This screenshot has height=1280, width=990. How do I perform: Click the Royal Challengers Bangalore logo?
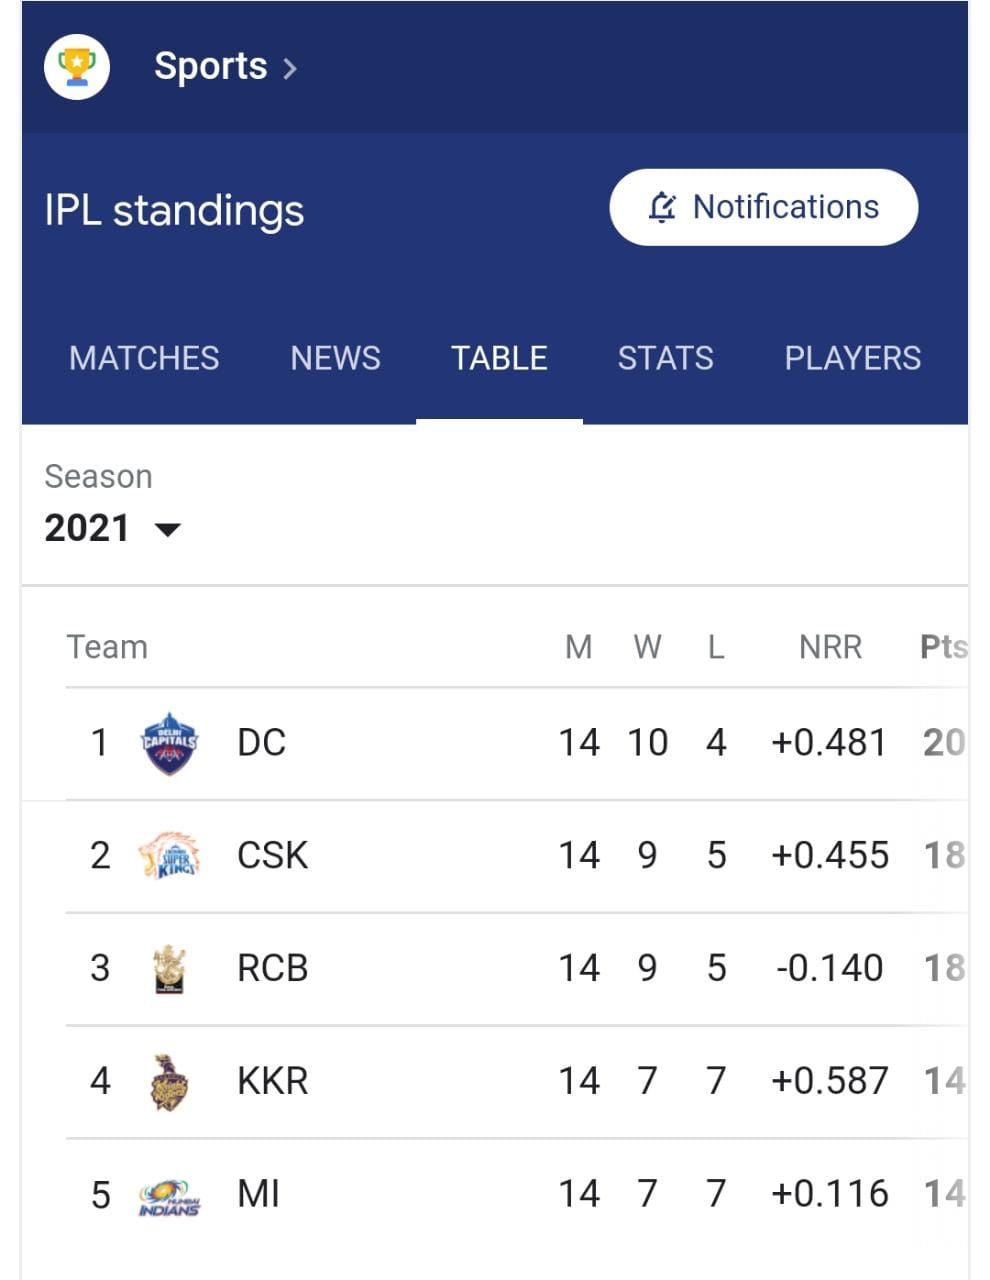pos(169,968)
